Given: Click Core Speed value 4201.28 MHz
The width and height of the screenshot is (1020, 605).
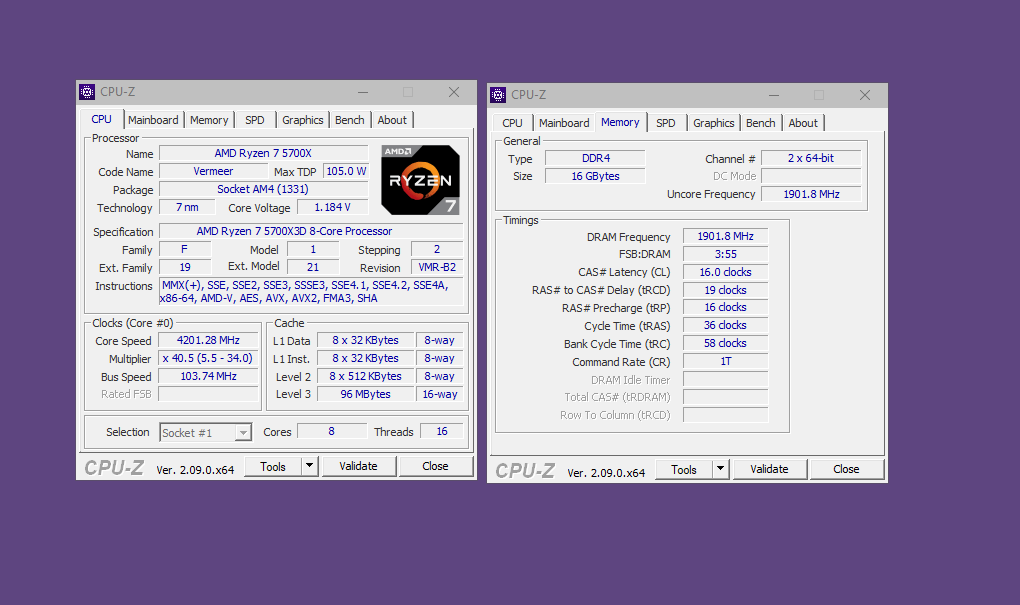Looking at the screenshot, I should (x=208, y=340).
